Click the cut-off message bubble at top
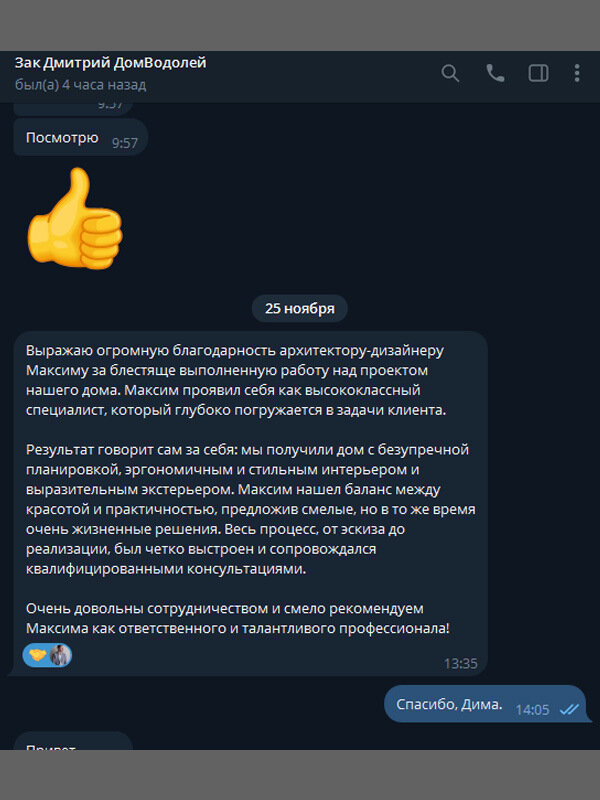The image size is (600, 800). click(73, 108)
